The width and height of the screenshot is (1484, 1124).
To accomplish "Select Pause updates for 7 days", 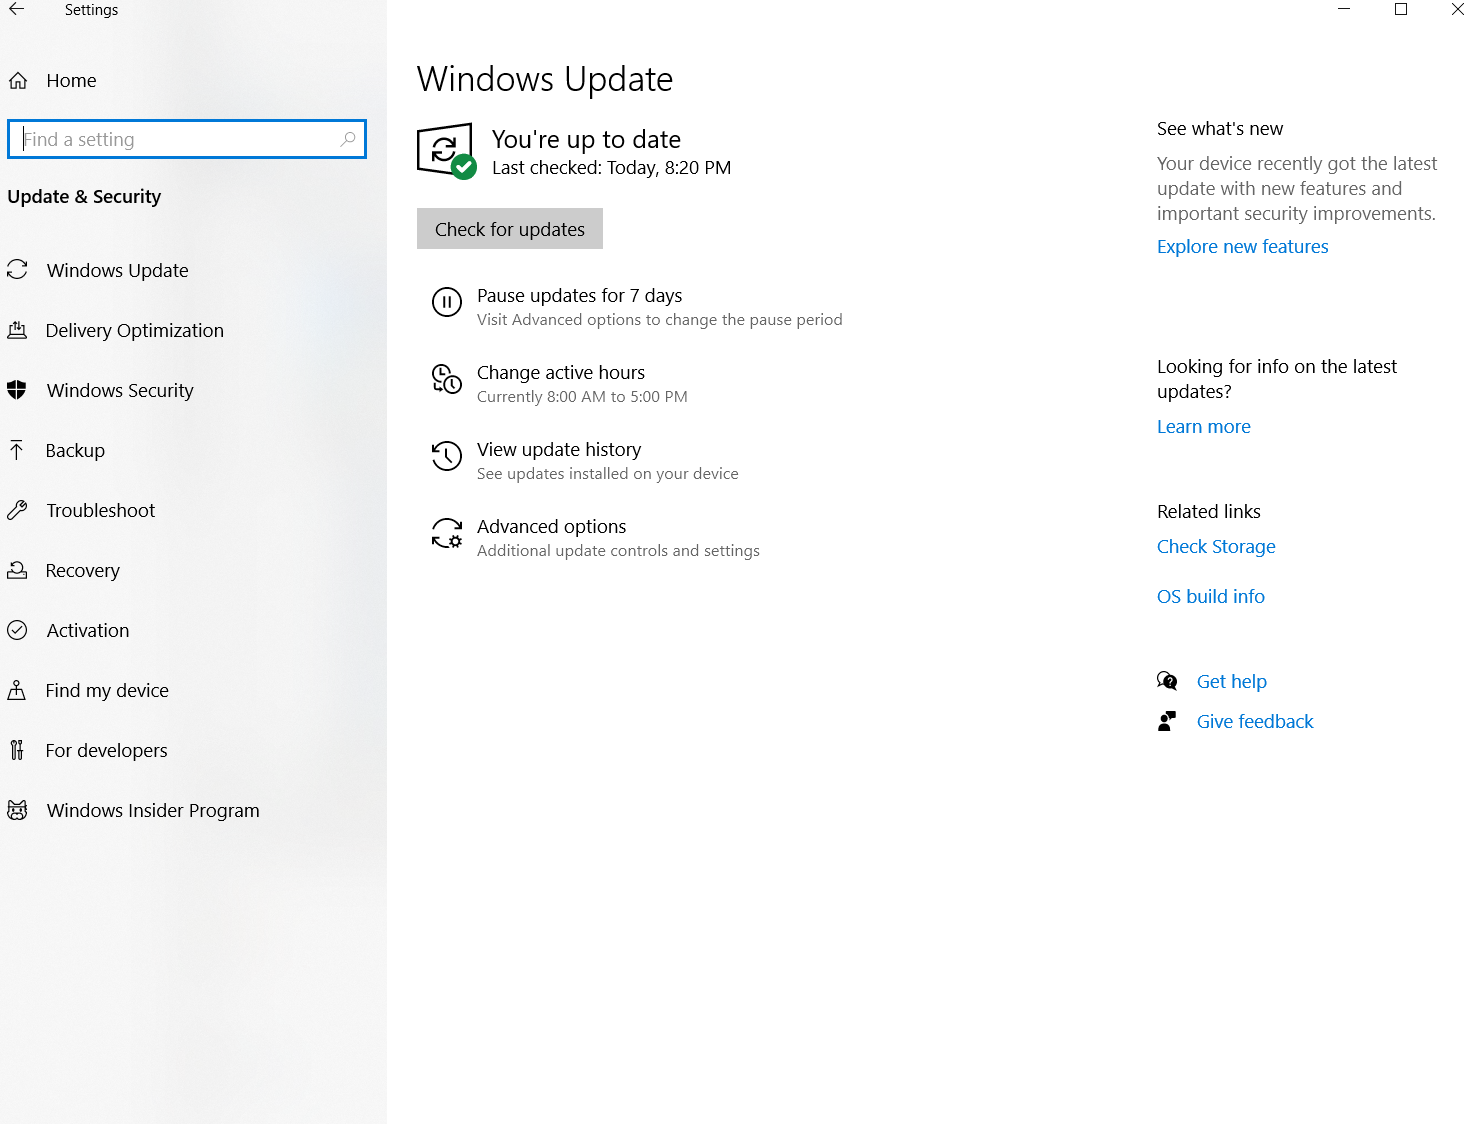I will coord(580,296).
